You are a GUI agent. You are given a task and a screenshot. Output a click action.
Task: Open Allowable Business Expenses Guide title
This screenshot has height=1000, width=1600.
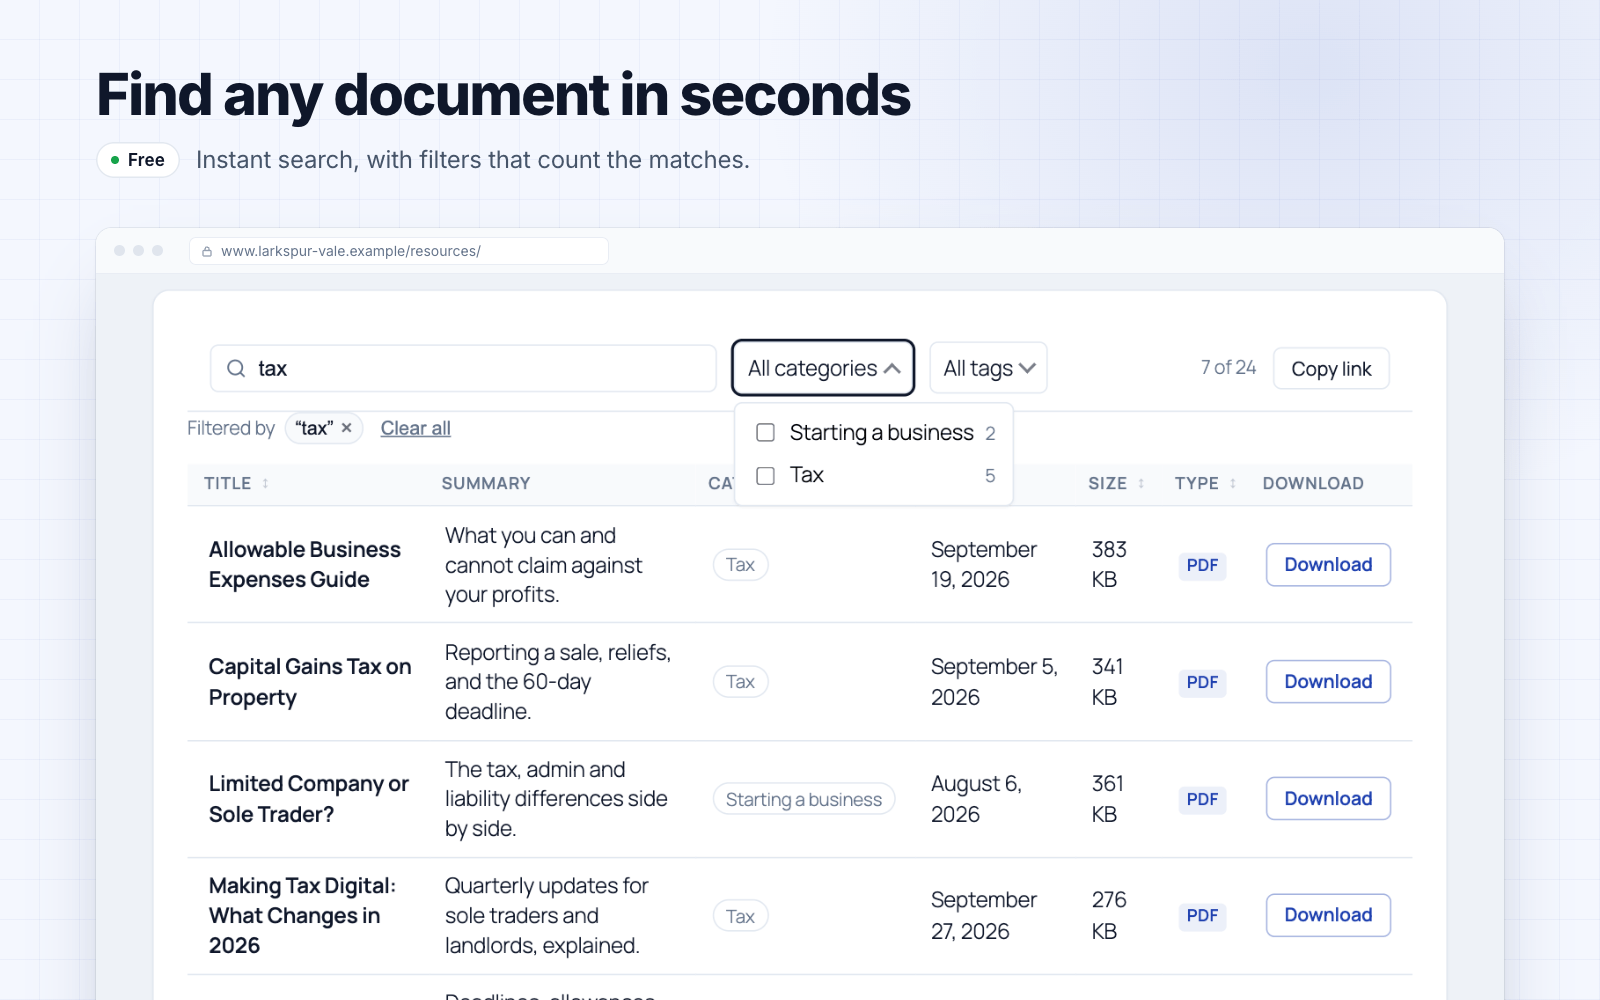pos(305,565)
